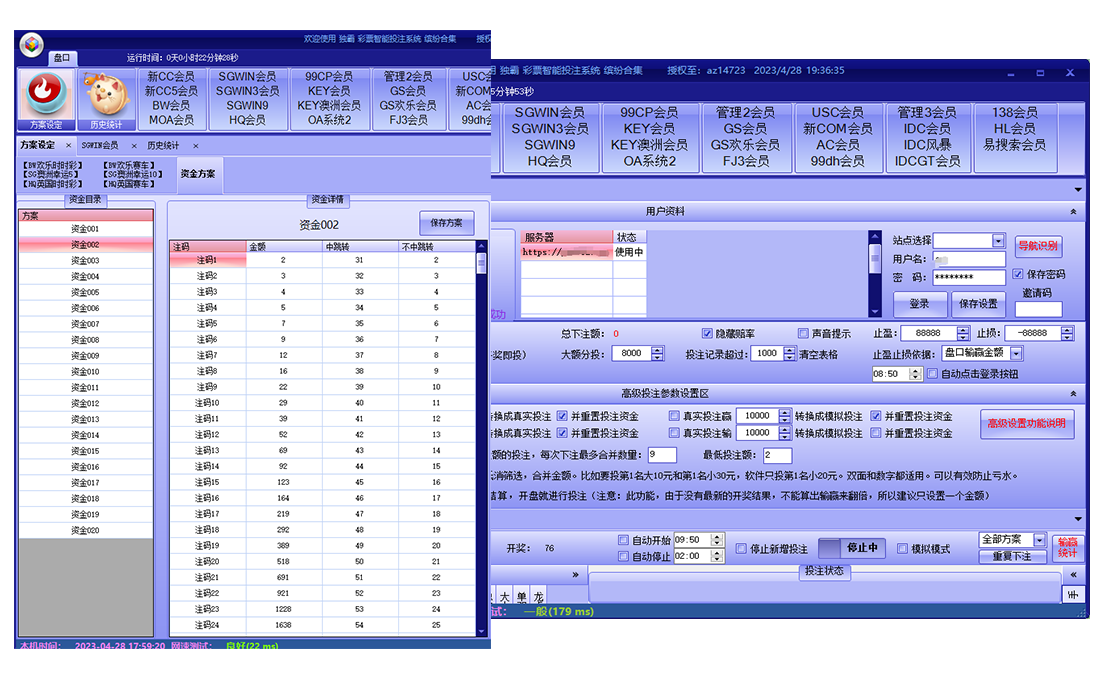Open the 全部方案 dropdown list
The height and width of the screenshot is (678, 1112).
pyautogui.click(x=1039, y=540)
